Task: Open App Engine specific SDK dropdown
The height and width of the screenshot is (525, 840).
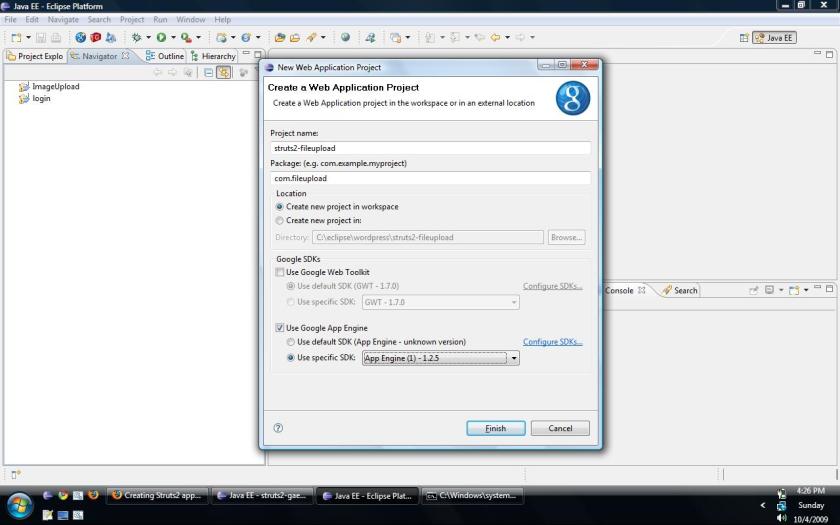Action: [x=514, y=358]
